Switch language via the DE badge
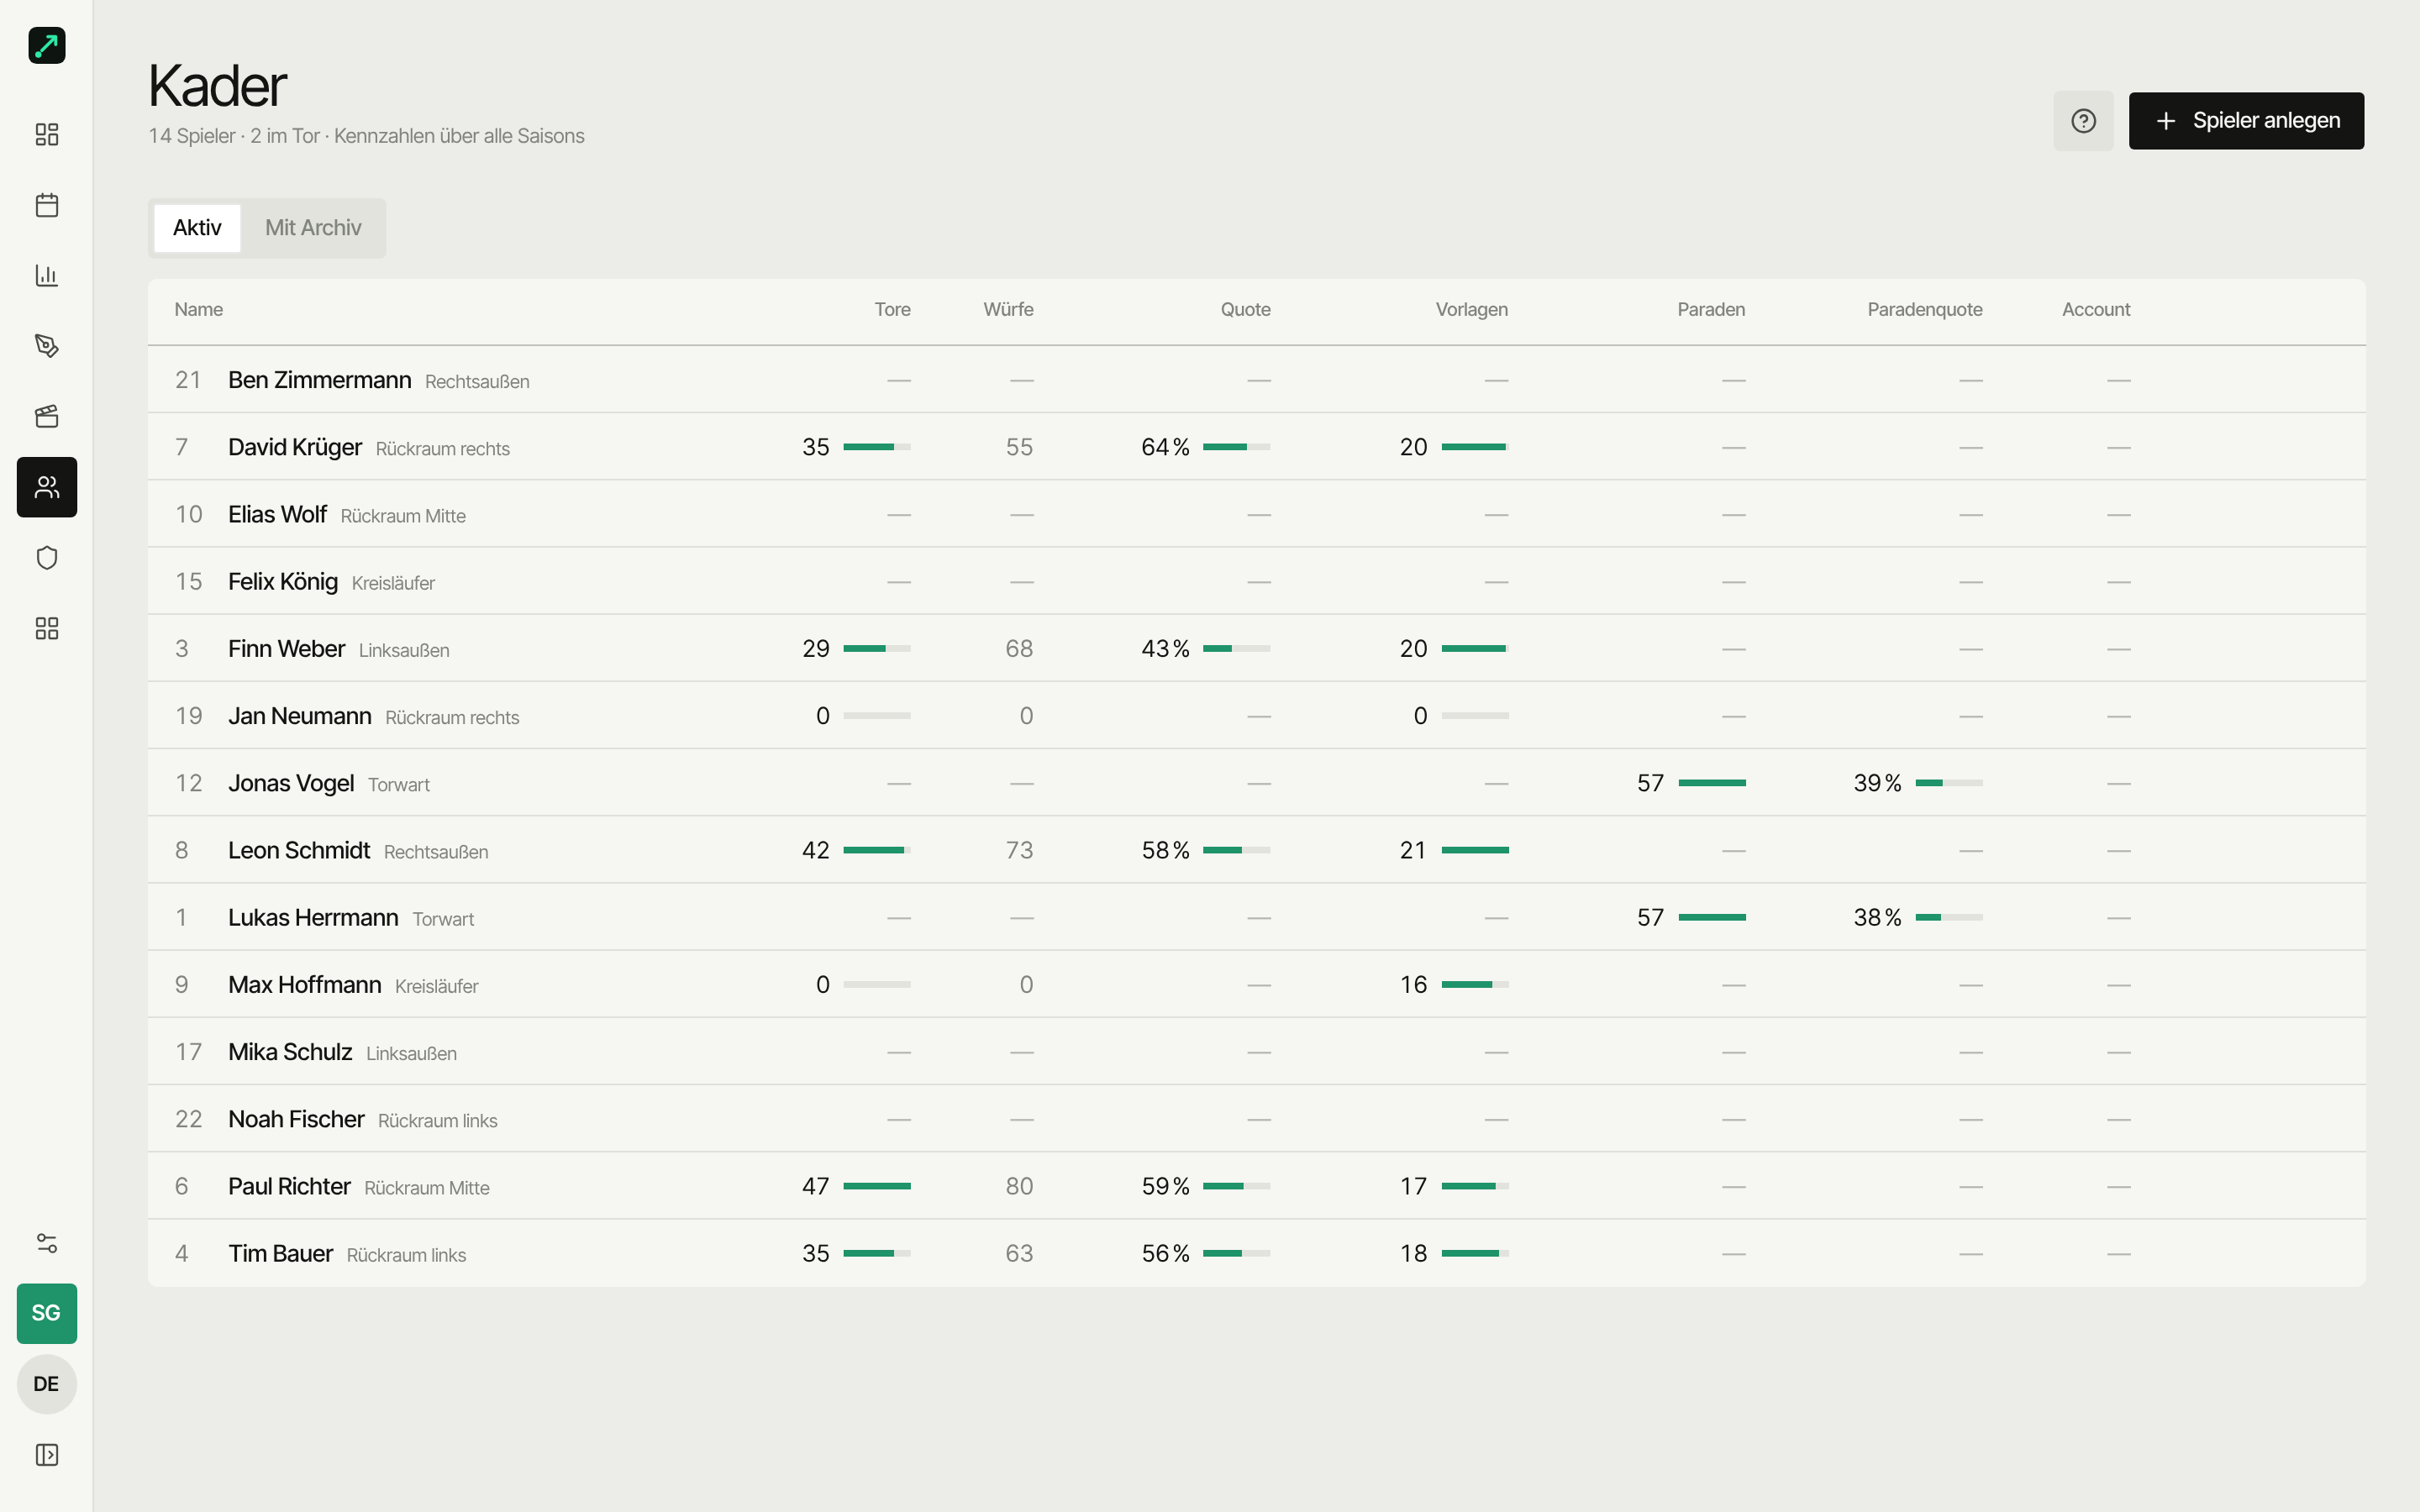Screen dimensions: 2420x1512 [46, 1384]
